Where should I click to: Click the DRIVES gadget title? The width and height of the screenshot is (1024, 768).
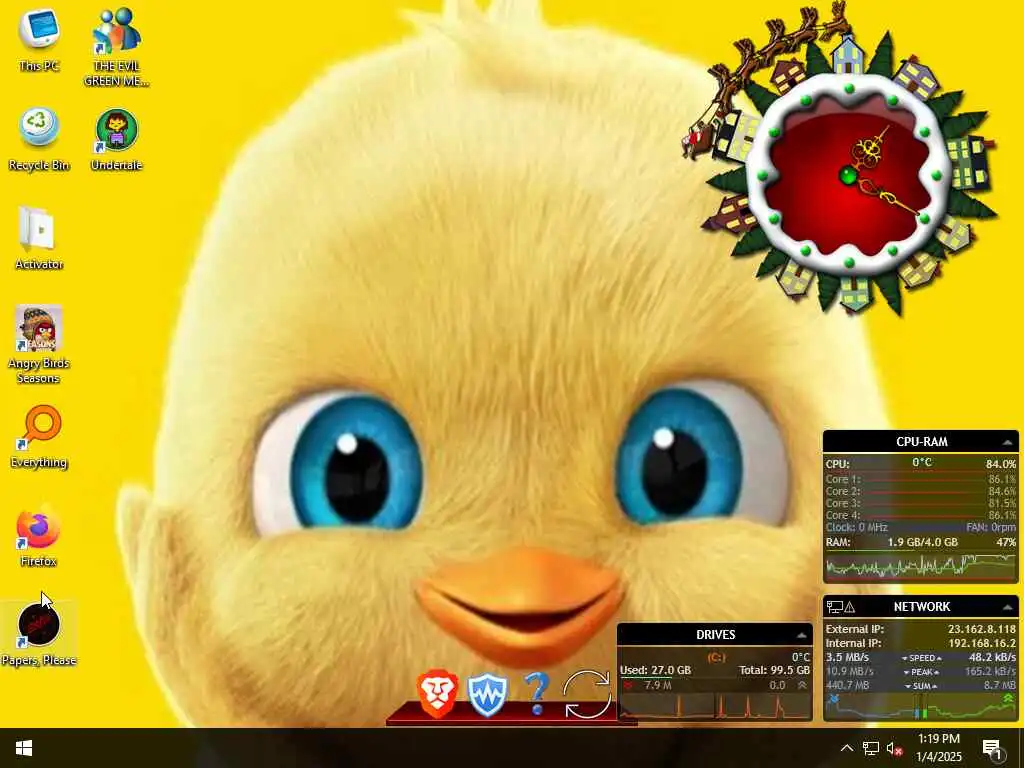click(716, 635)
